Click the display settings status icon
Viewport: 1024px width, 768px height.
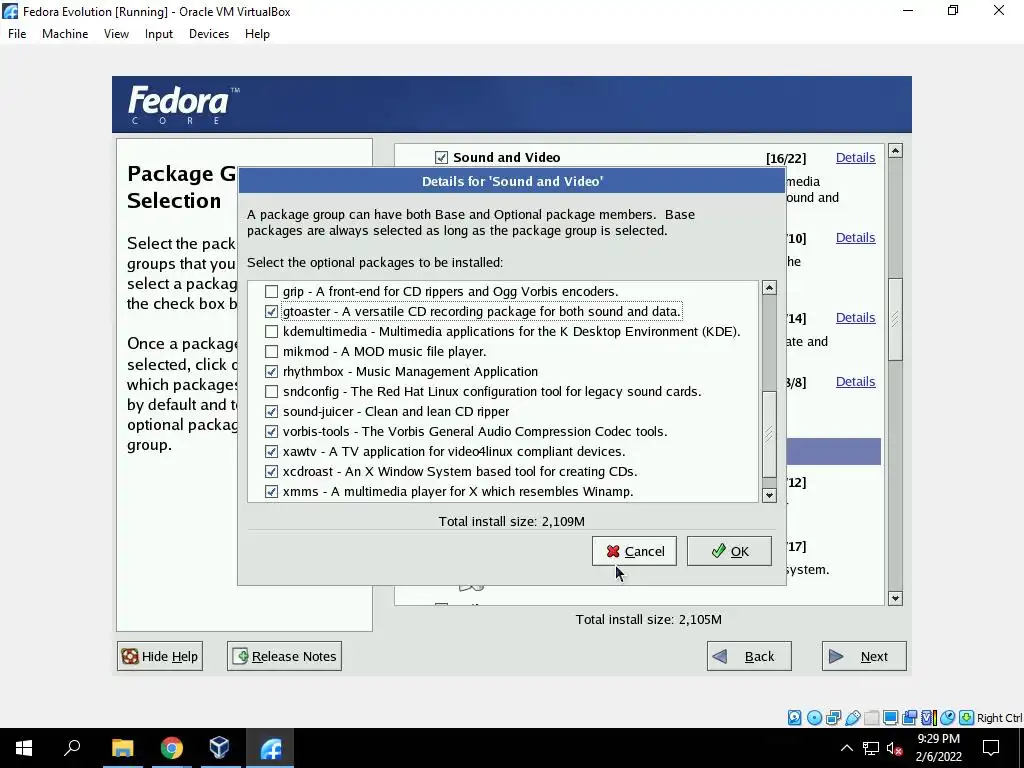[x=890, y=718]
